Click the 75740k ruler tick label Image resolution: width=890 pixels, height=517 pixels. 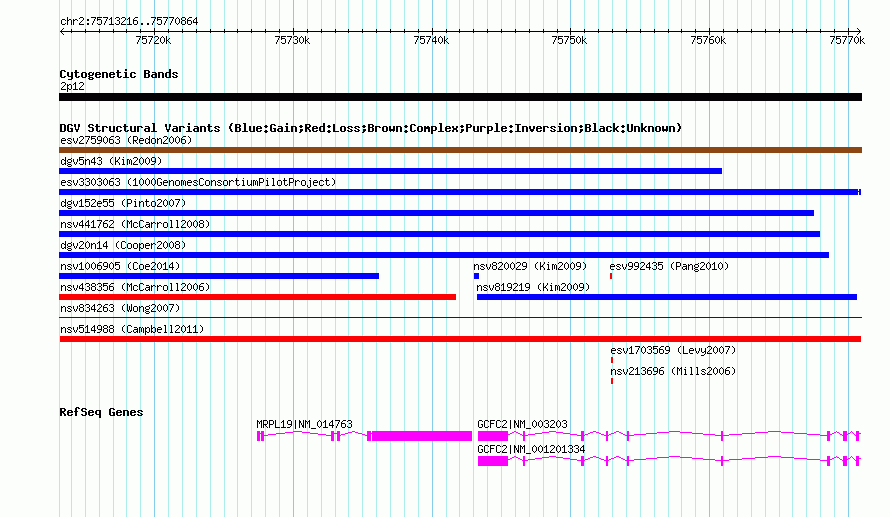pyautogui.click(x=431, y=40)
